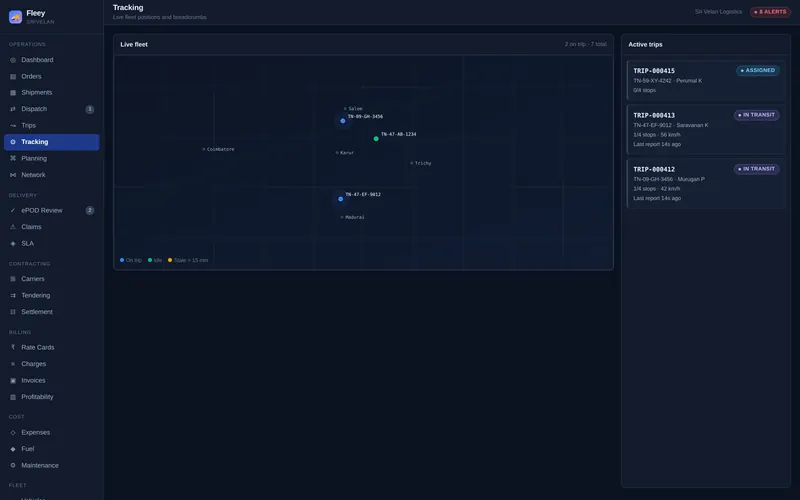Click the Network nodes icon
Image resolution: width=800 pixels, height=500 pixels.
(13, 175)
